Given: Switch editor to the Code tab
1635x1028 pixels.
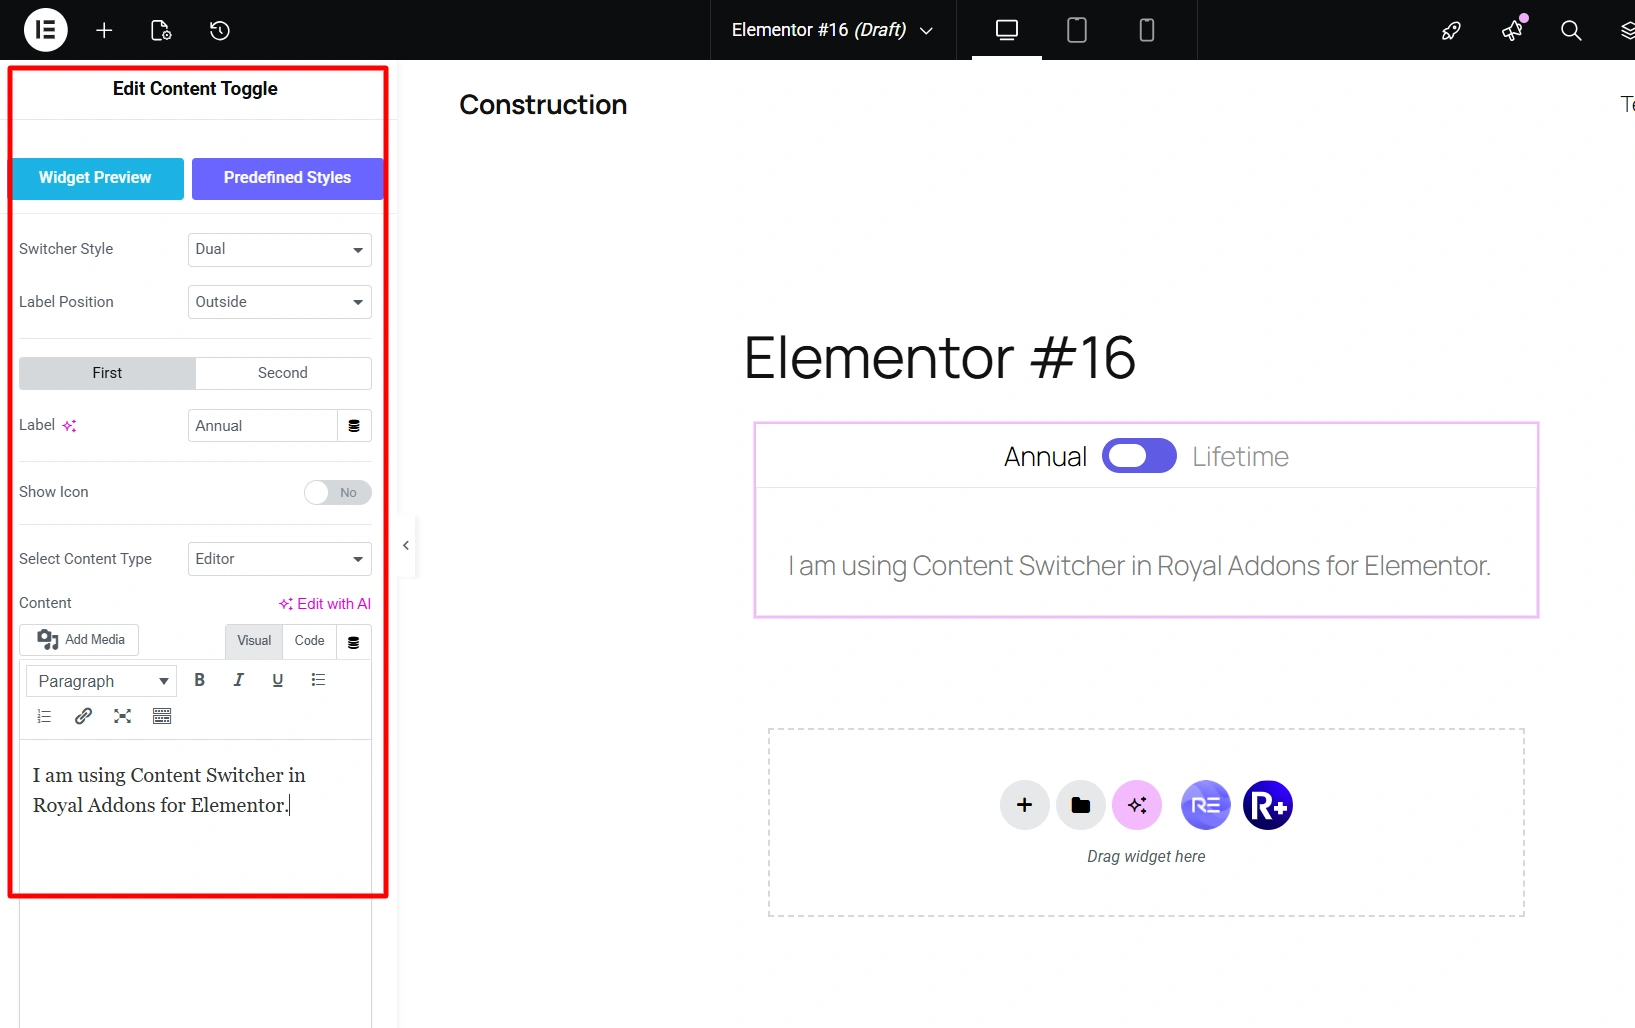Looking at the screenshot, I should coord(310,641).
